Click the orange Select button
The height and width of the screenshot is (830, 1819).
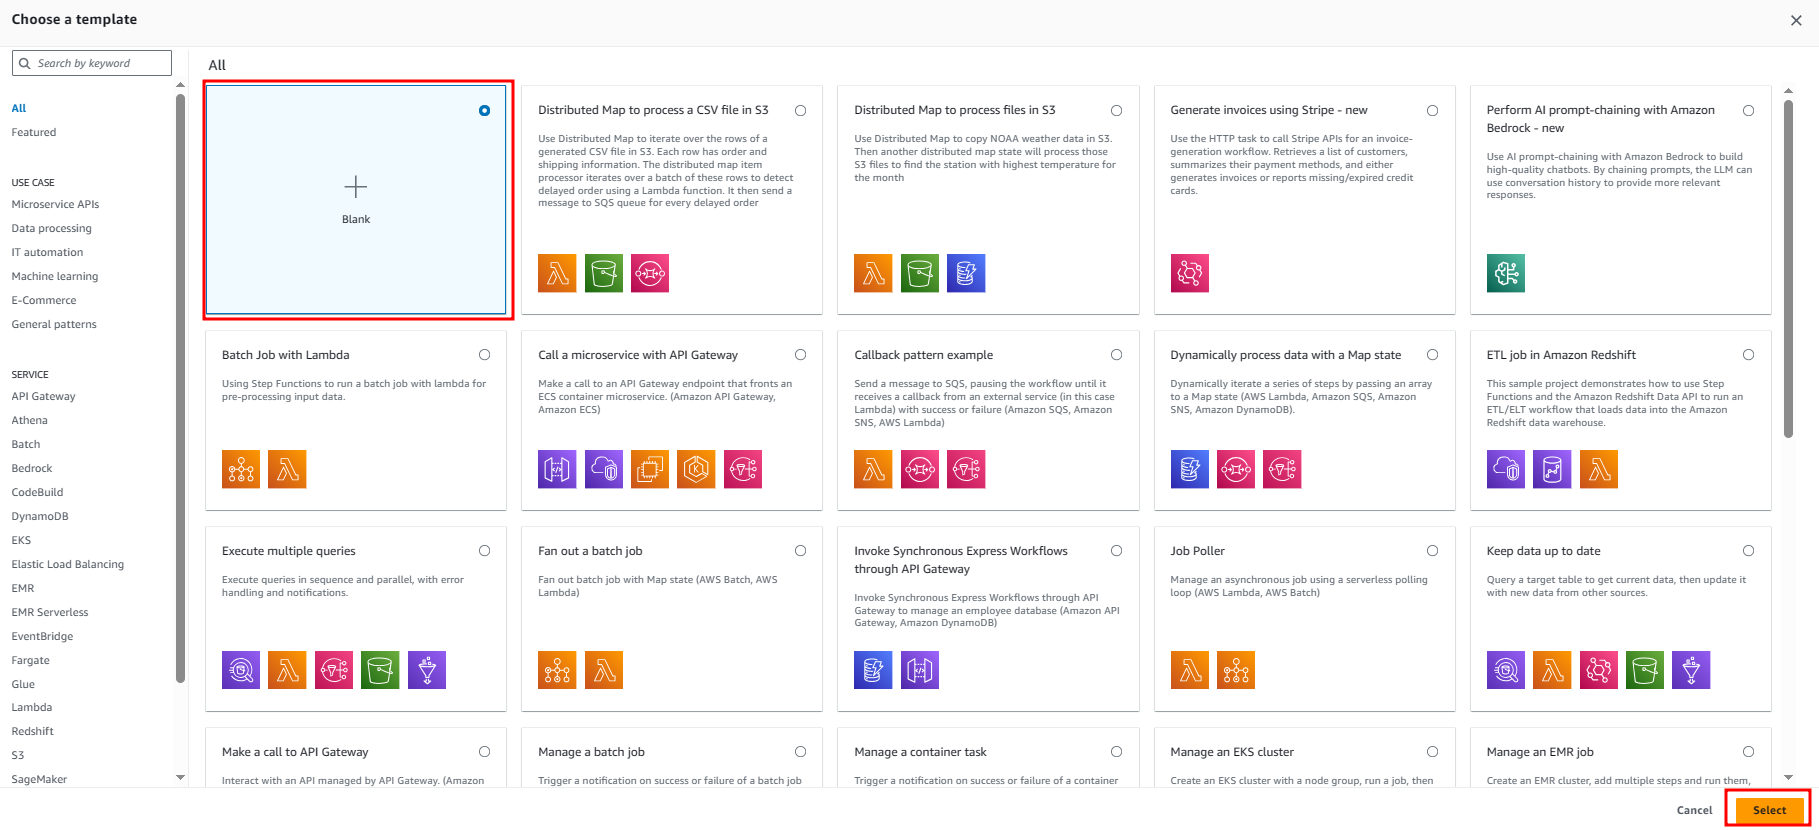1769,811
